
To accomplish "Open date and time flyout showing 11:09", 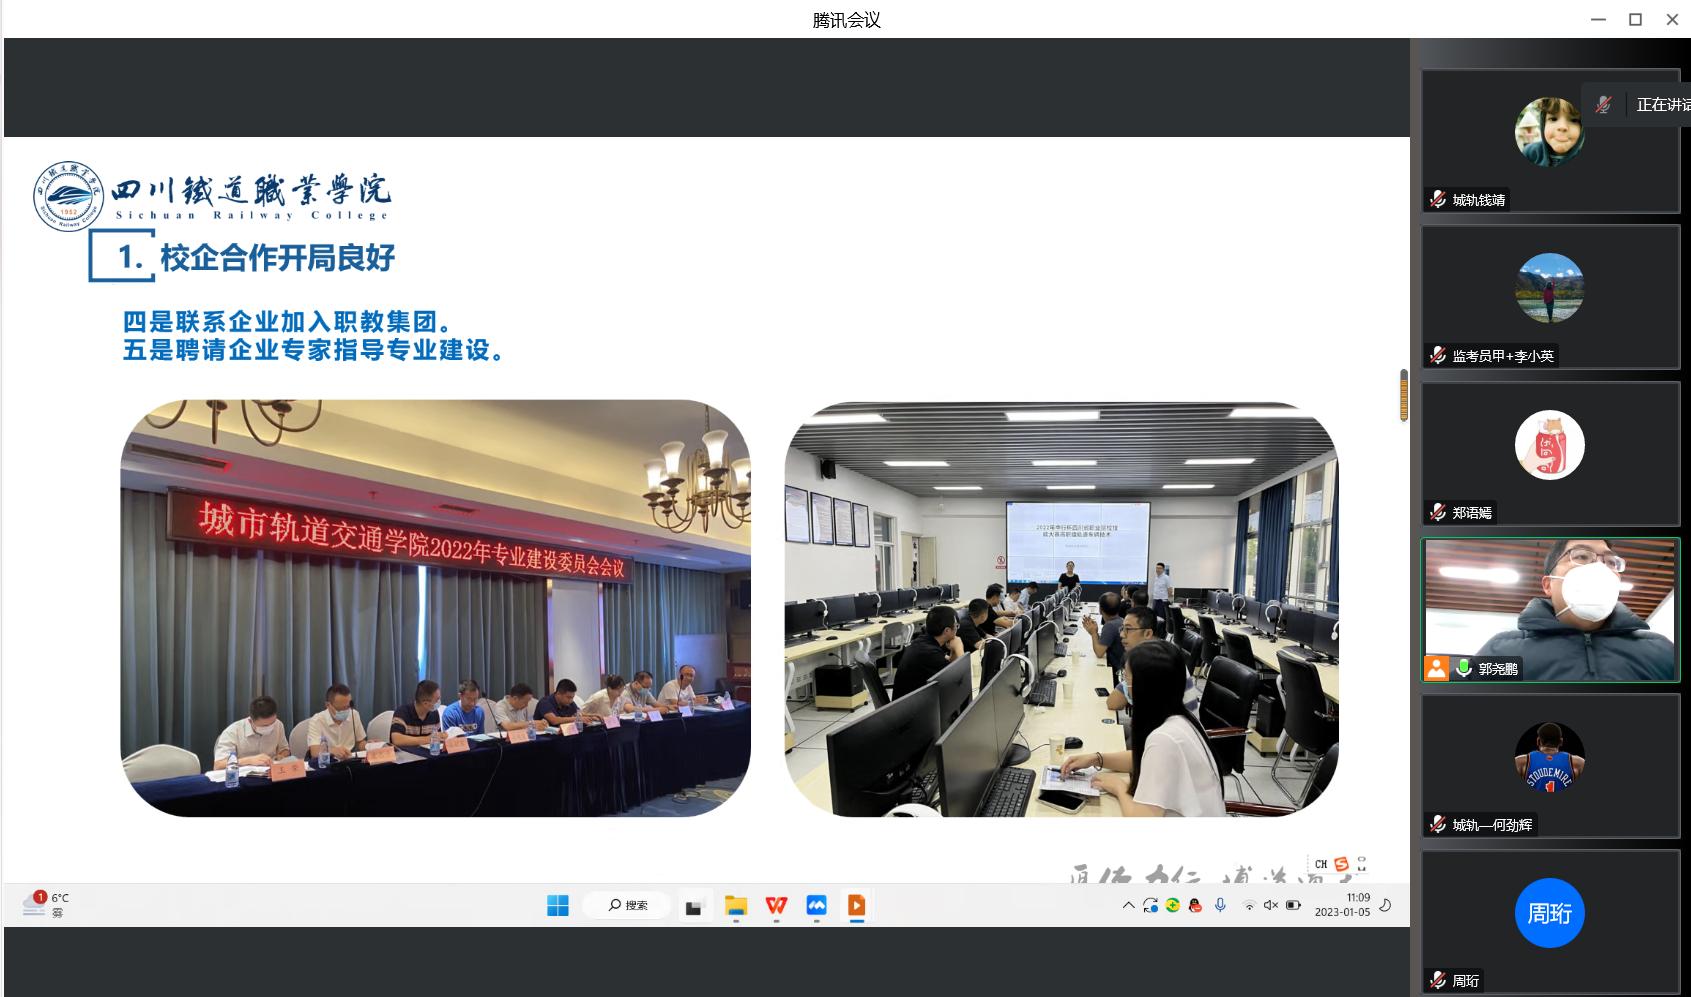I will [1342, 905].
